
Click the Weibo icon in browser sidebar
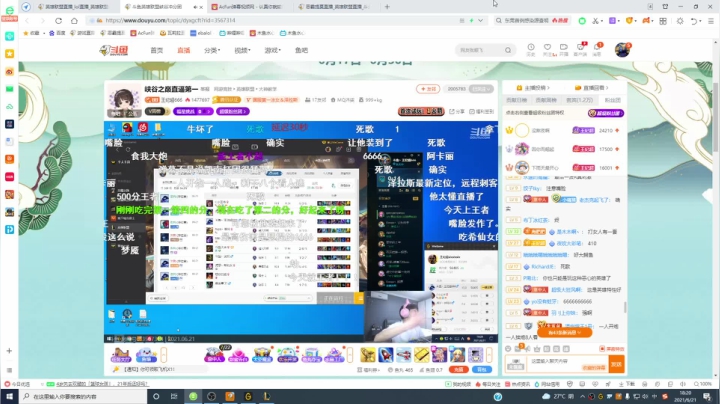[x=9, y=71]
